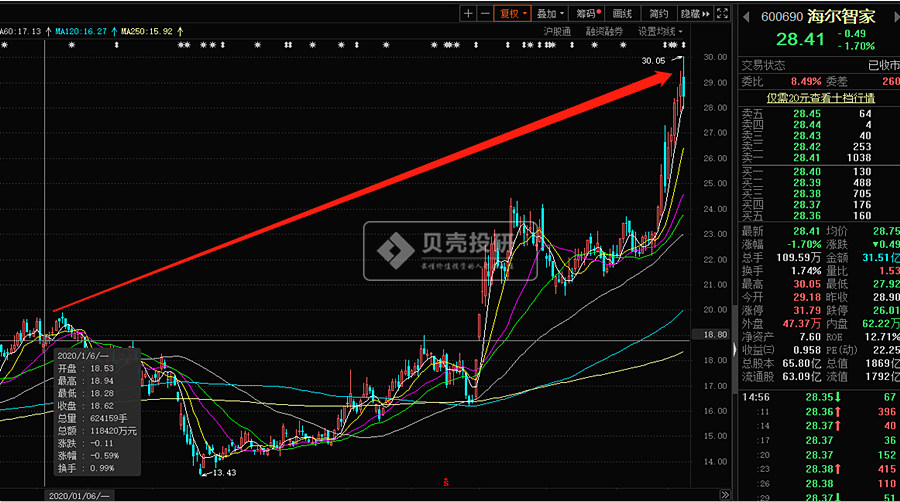The height and width of the screenshot is (502, 900).
Task: Click 均价 label in stats
Action: click(x=836, y=231)
